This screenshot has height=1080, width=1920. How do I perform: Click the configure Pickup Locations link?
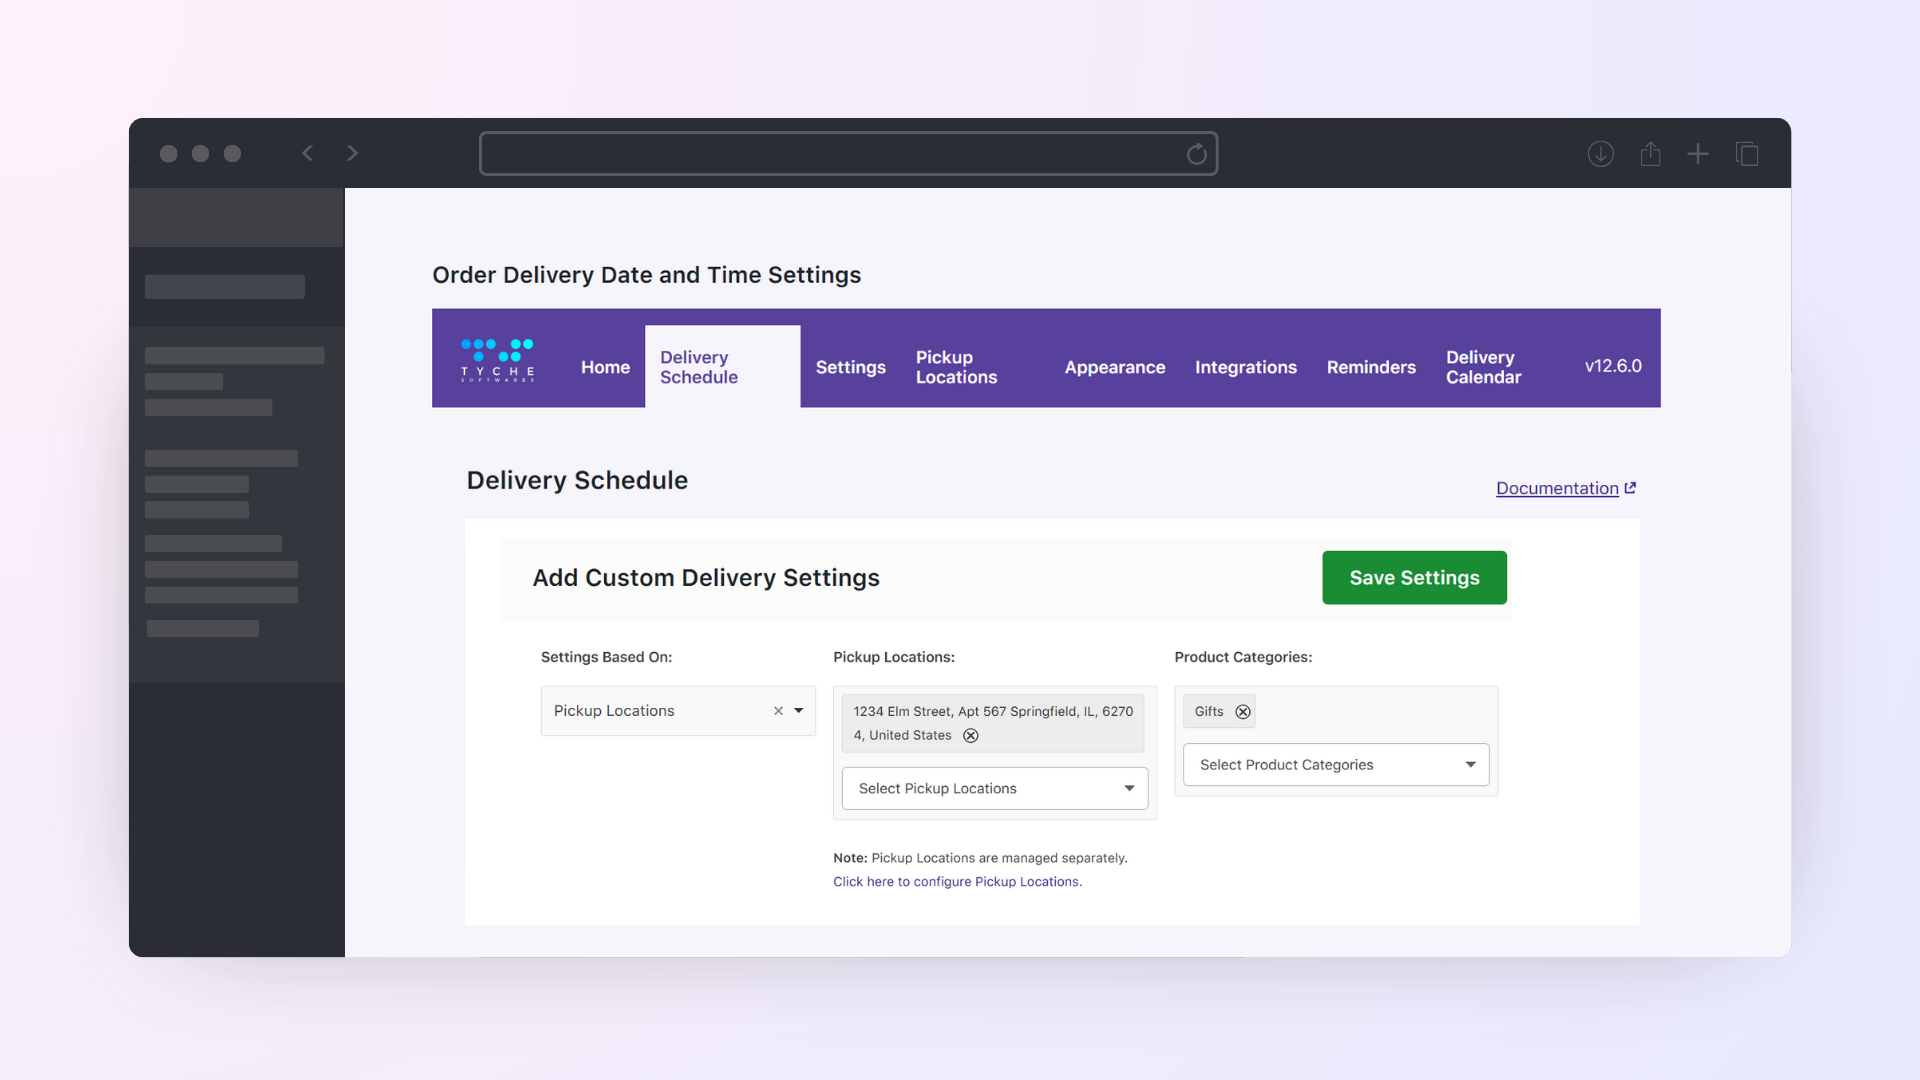point(957,882)
